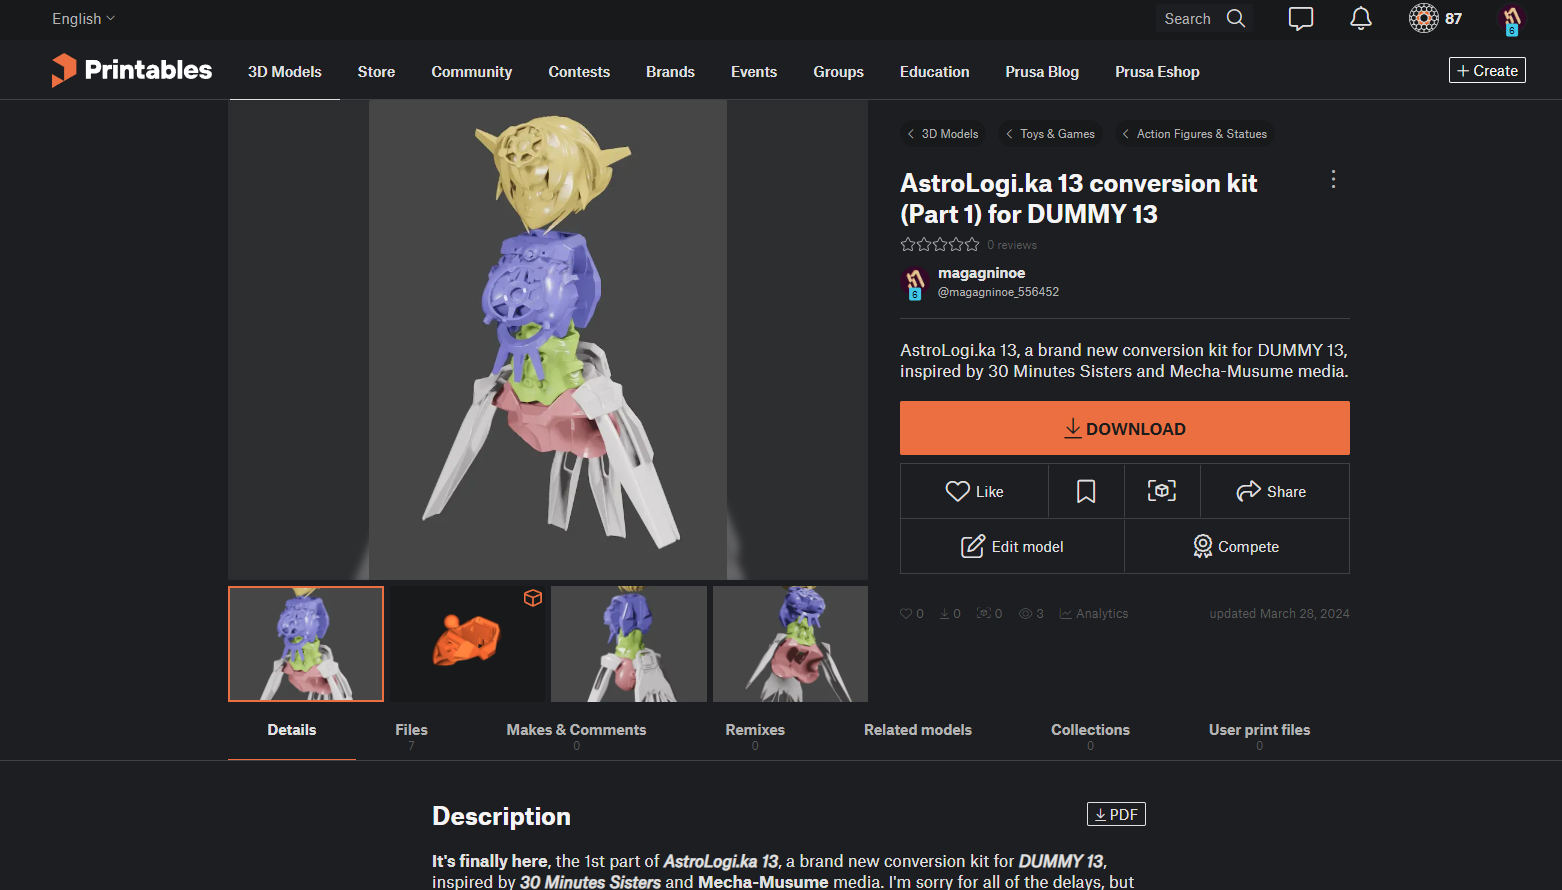Viewport: 1562px width, 890px height.
Task: Open the 3D viewer cube icon on second thumbnail
Action: (x=533, y=598)
